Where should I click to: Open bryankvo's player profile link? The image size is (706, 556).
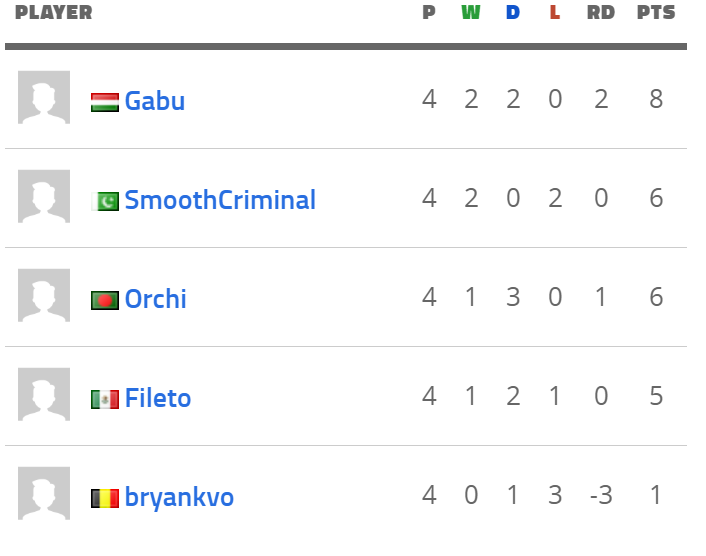coord(179,497)
